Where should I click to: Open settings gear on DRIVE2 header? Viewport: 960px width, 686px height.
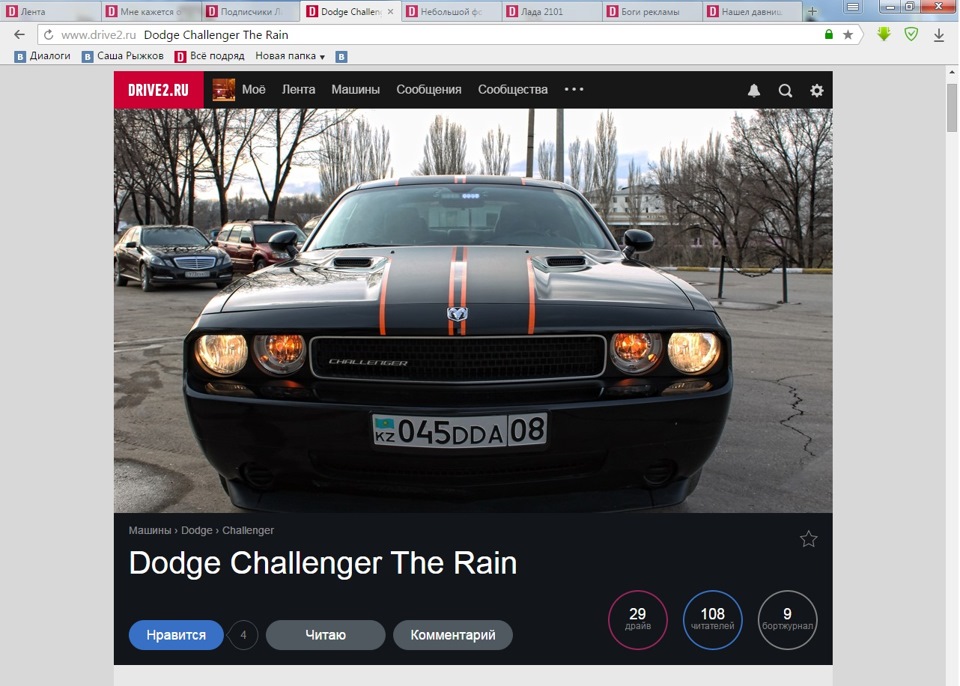pyautogui.click(x=817, y=91)
